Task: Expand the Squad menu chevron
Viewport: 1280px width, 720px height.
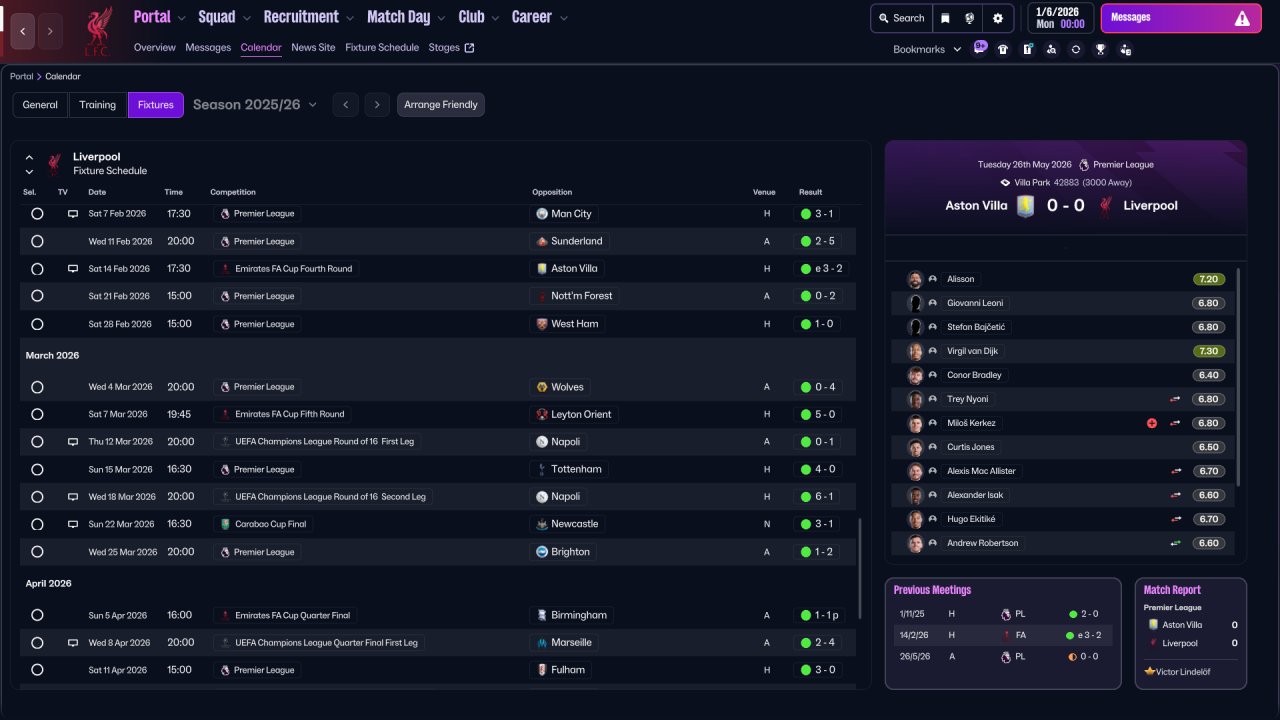Action: click(246, 18)
